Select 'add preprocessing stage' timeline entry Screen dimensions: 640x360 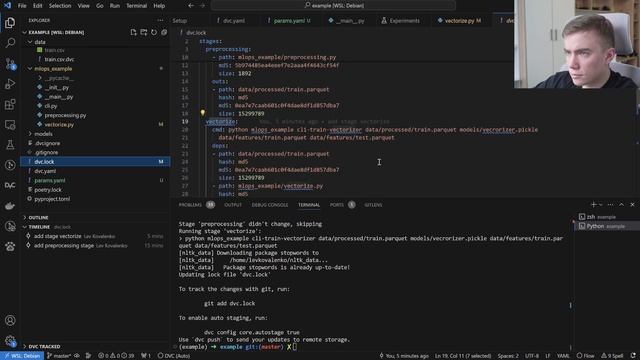pyautogui.click(x=95, y=246)
